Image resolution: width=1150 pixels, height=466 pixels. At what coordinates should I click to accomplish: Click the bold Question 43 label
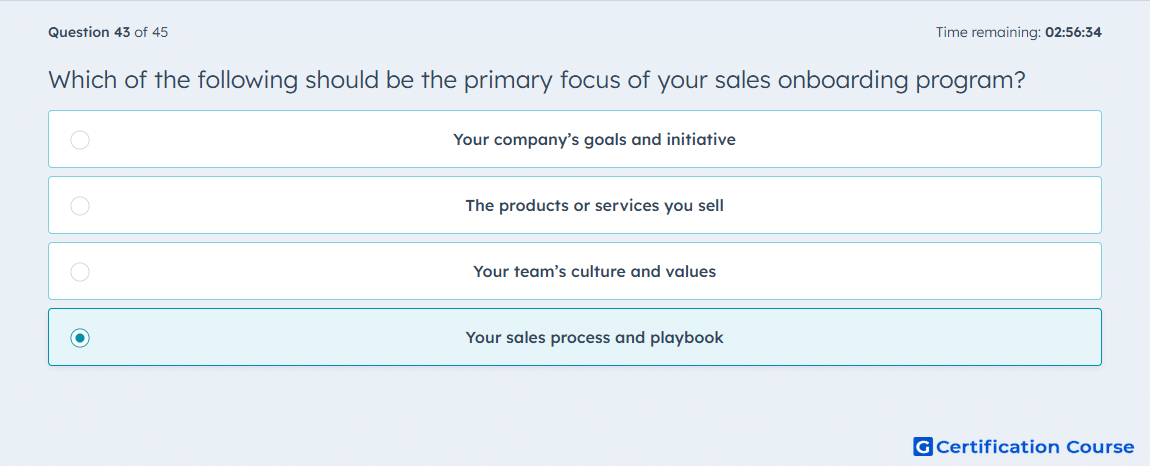pyautogui.click(x=89, y=32)
